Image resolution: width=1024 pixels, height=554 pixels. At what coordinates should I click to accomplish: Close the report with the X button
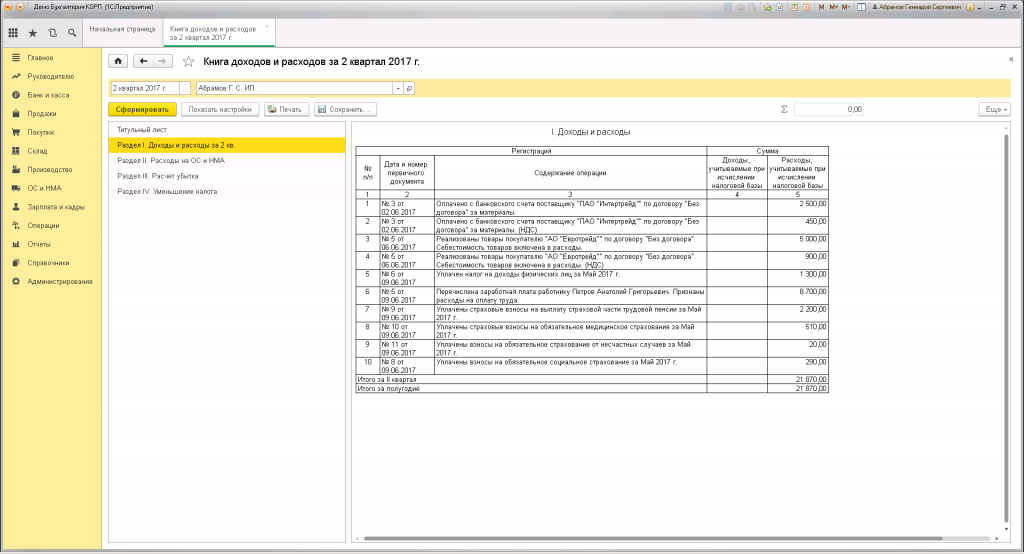coord(1011,59)
